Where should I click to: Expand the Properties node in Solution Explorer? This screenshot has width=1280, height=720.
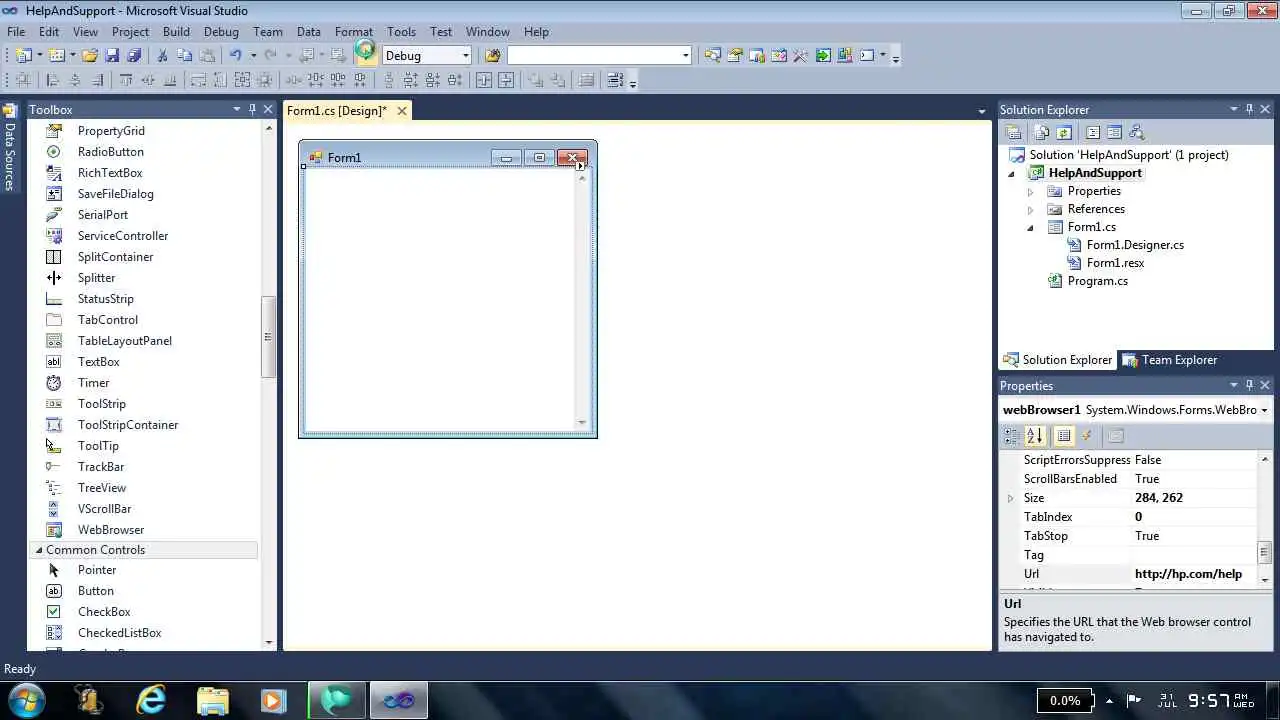click(1030, 191)
